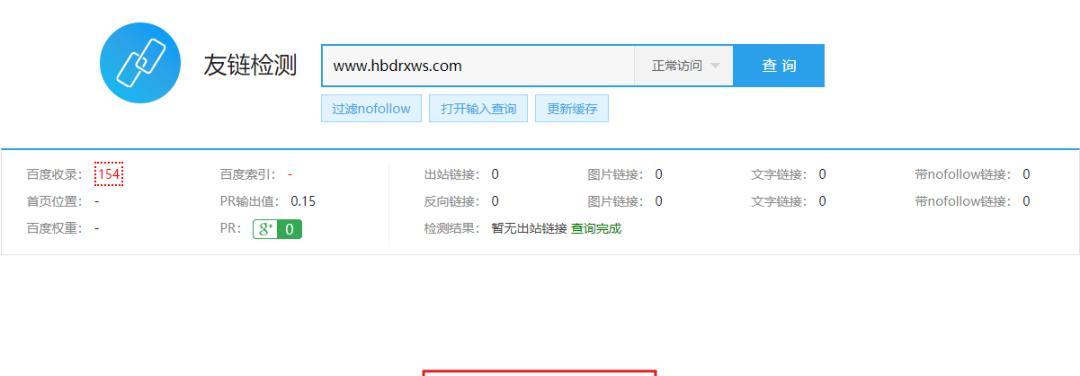The height and width of the screenshot is (376, 1080).
Task: Click the 更新缓存 refresh cache button
Action: pyautogui.click(x=572, y=109)
